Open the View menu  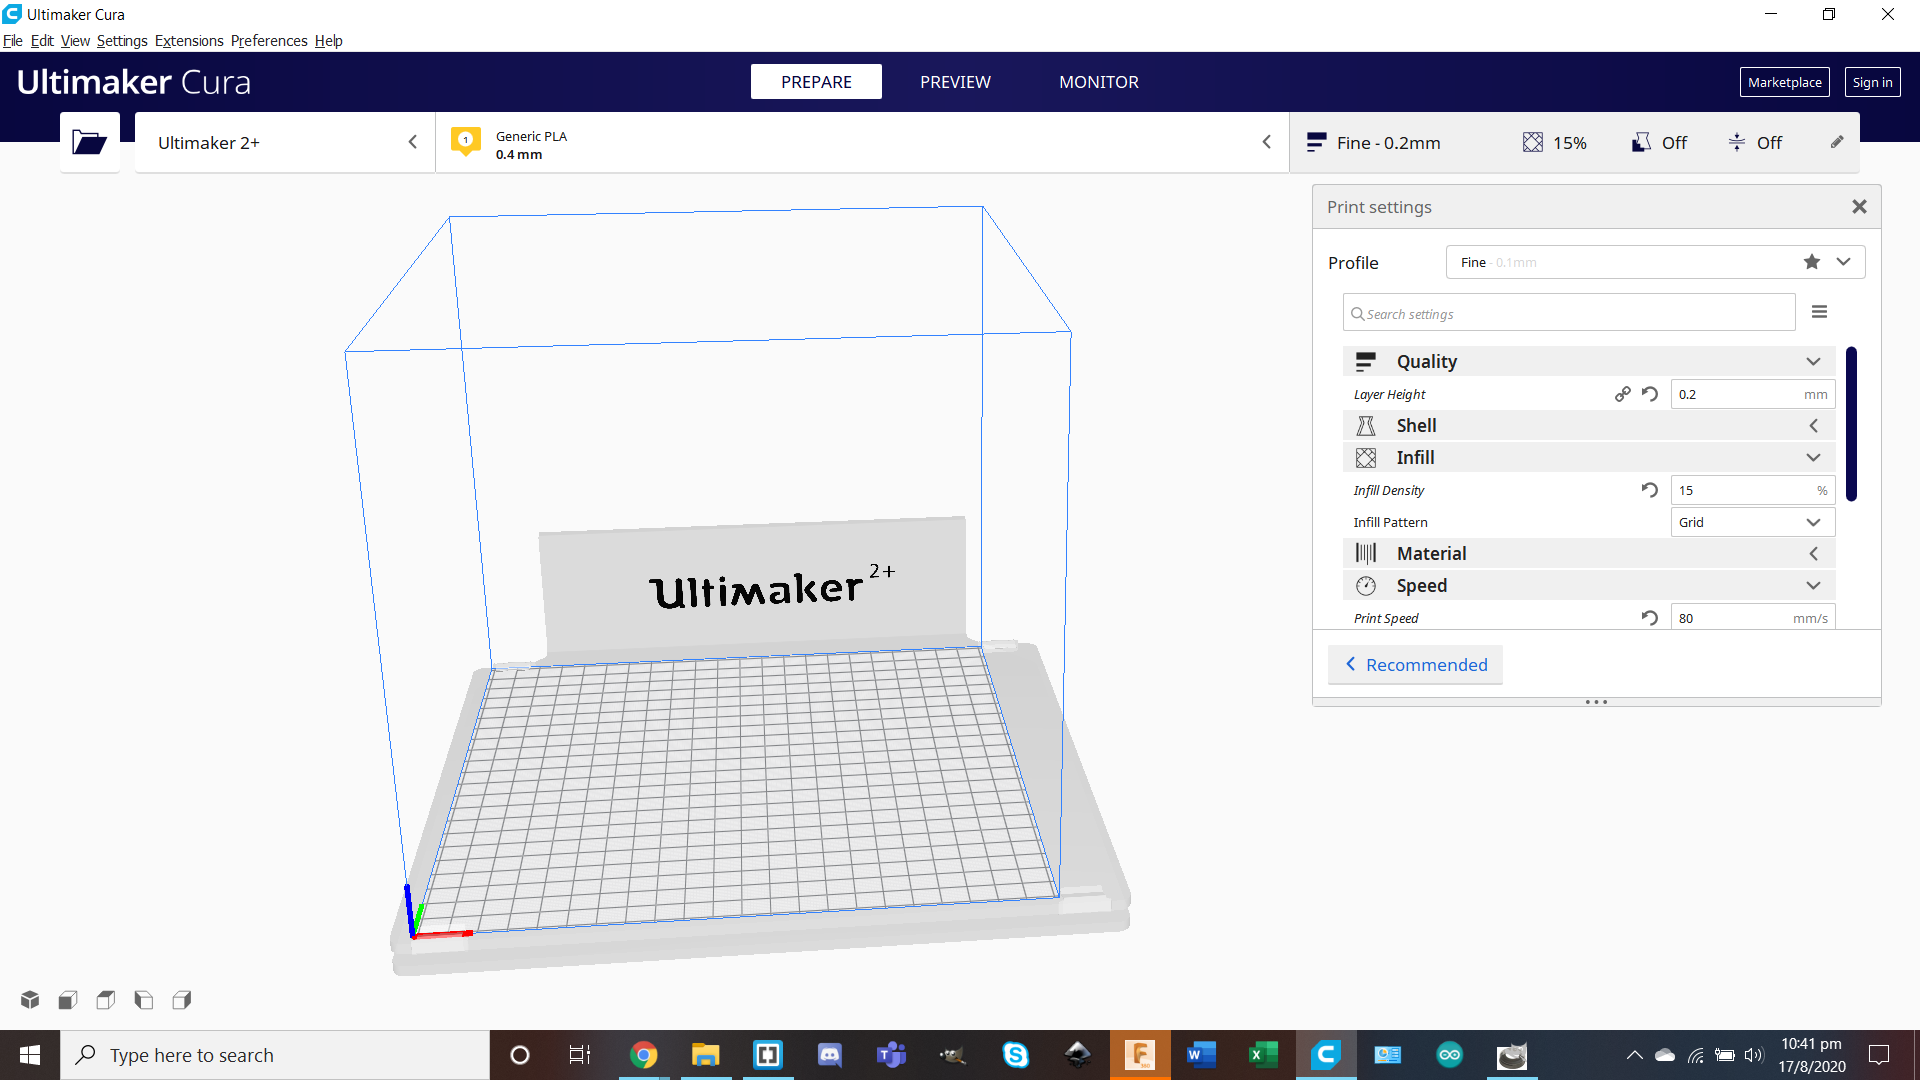tap(75, 41)
